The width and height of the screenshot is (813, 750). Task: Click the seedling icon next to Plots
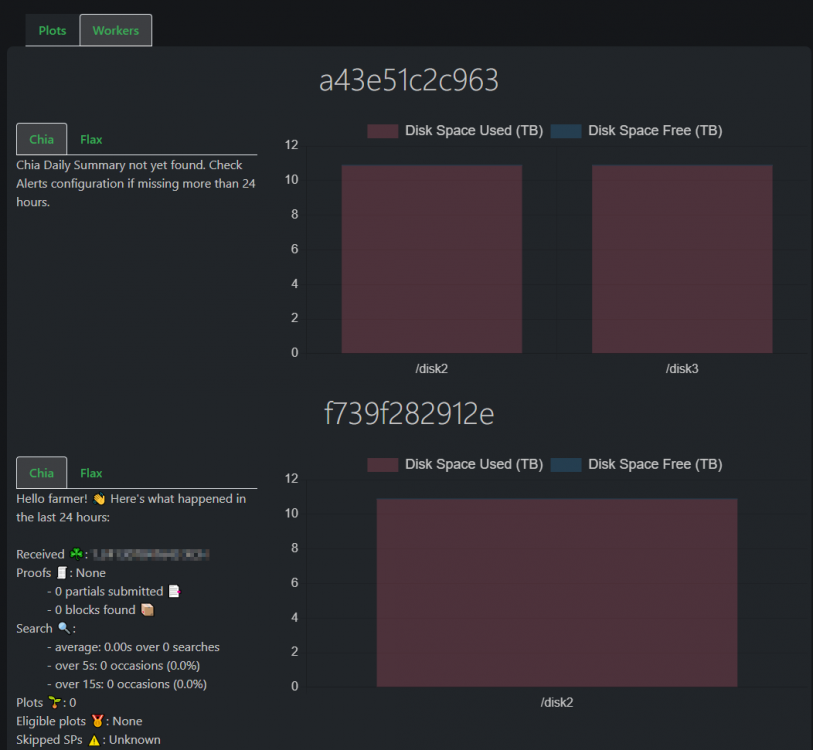pos(54,702)
